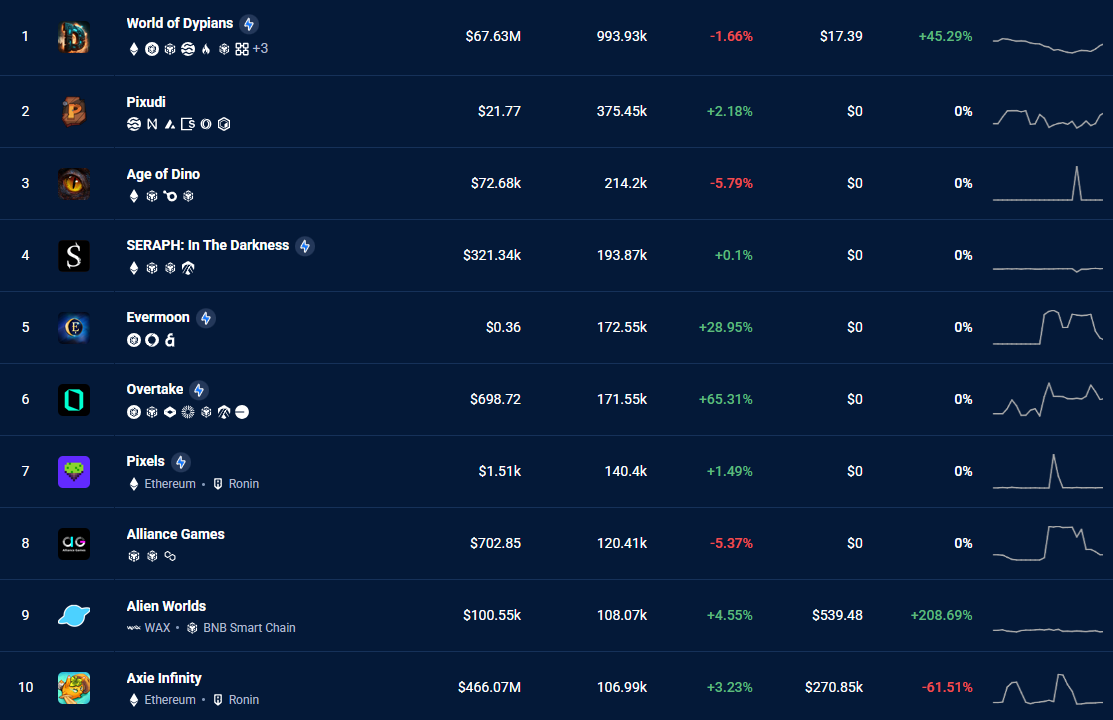Select the BNB Smart Chain label under Alien Worlds
Screen dimensions: 1113x720
249,628
